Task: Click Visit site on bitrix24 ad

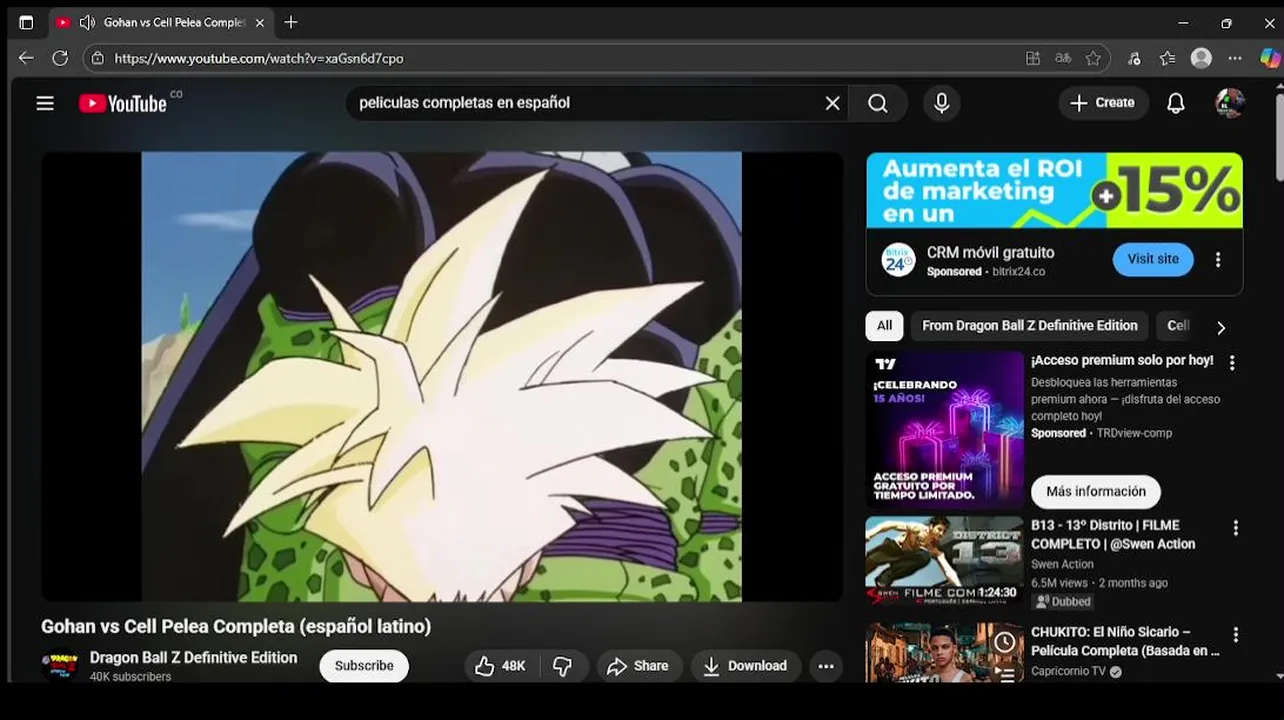Action: pyautogui.click(x=1153, y=259)
